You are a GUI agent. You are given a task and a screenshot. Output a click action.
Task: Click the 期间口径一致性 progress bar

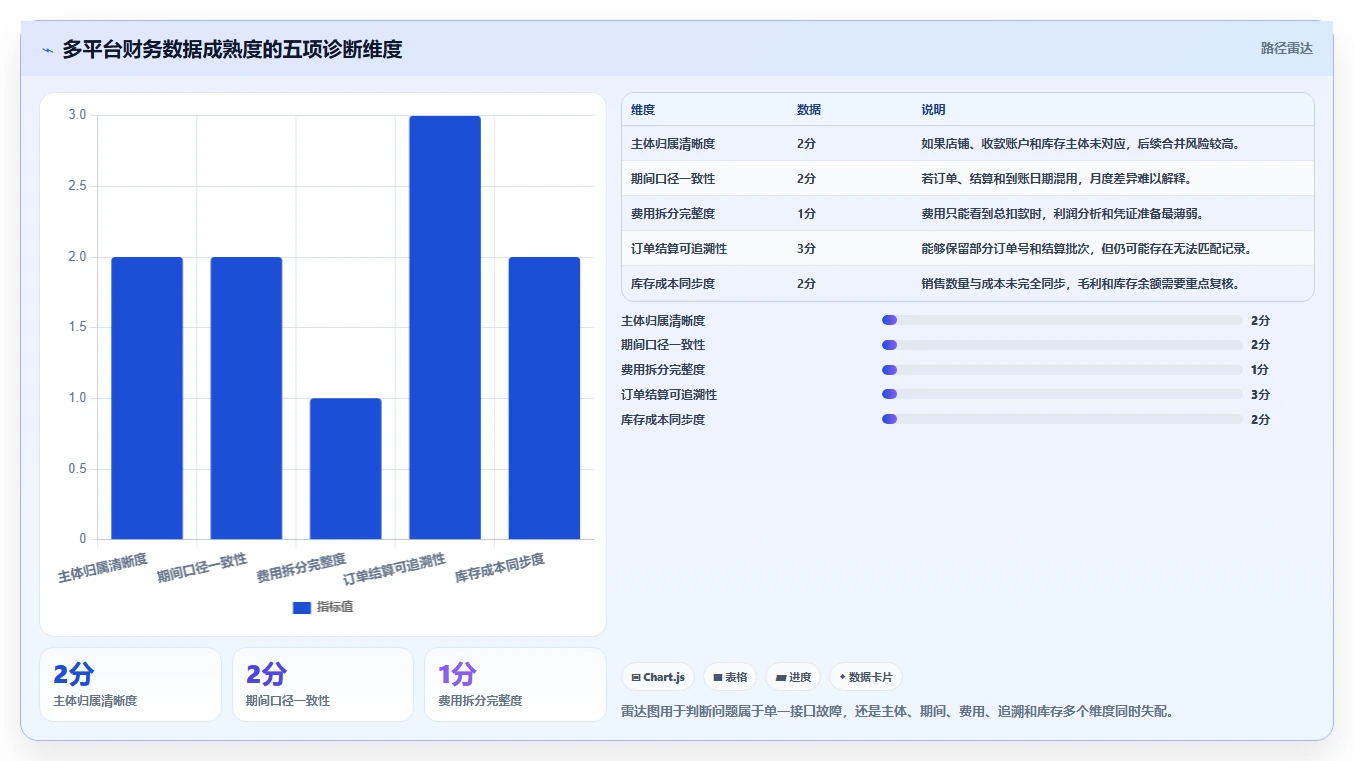[x=1062, y=345]
